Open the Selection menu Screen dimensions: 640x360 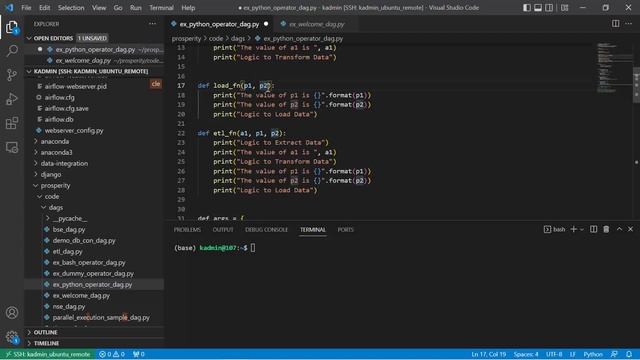(x=71, y=8)
